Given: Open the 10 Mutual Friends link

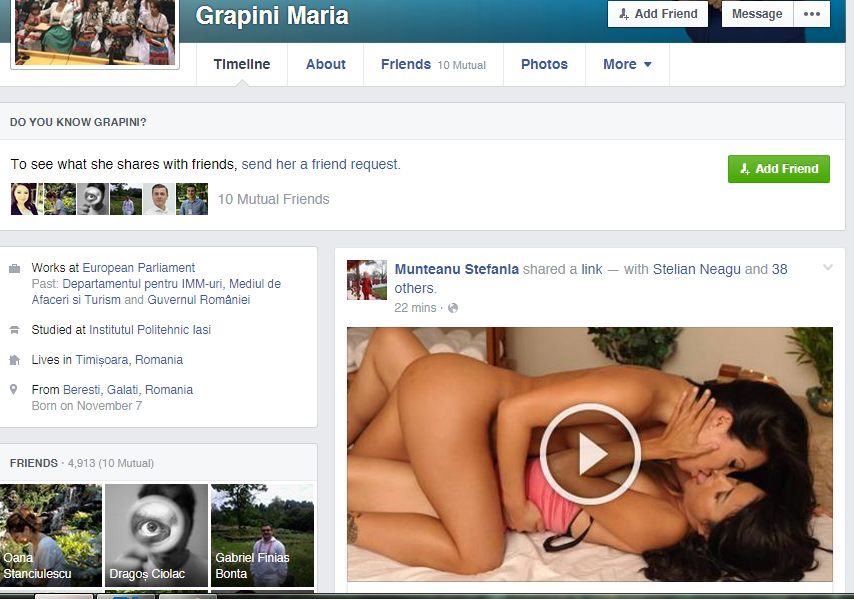Looking at the screenshot, I should click(x=273, y=199).
